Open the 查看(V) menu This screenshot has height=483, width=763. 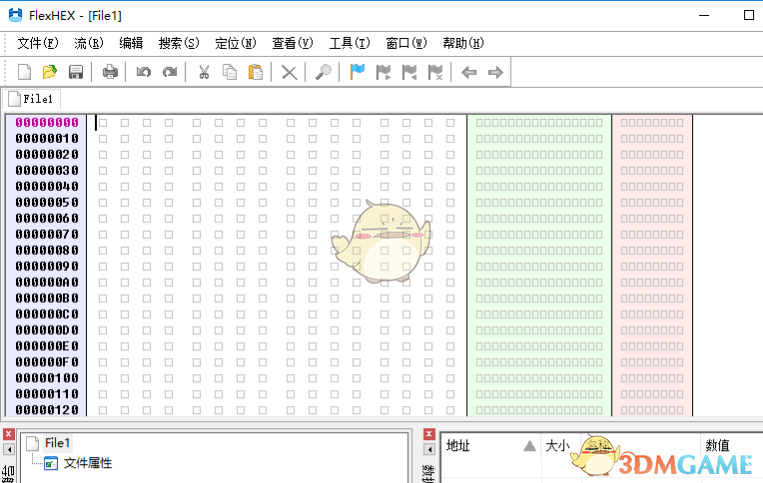[292, 43]
